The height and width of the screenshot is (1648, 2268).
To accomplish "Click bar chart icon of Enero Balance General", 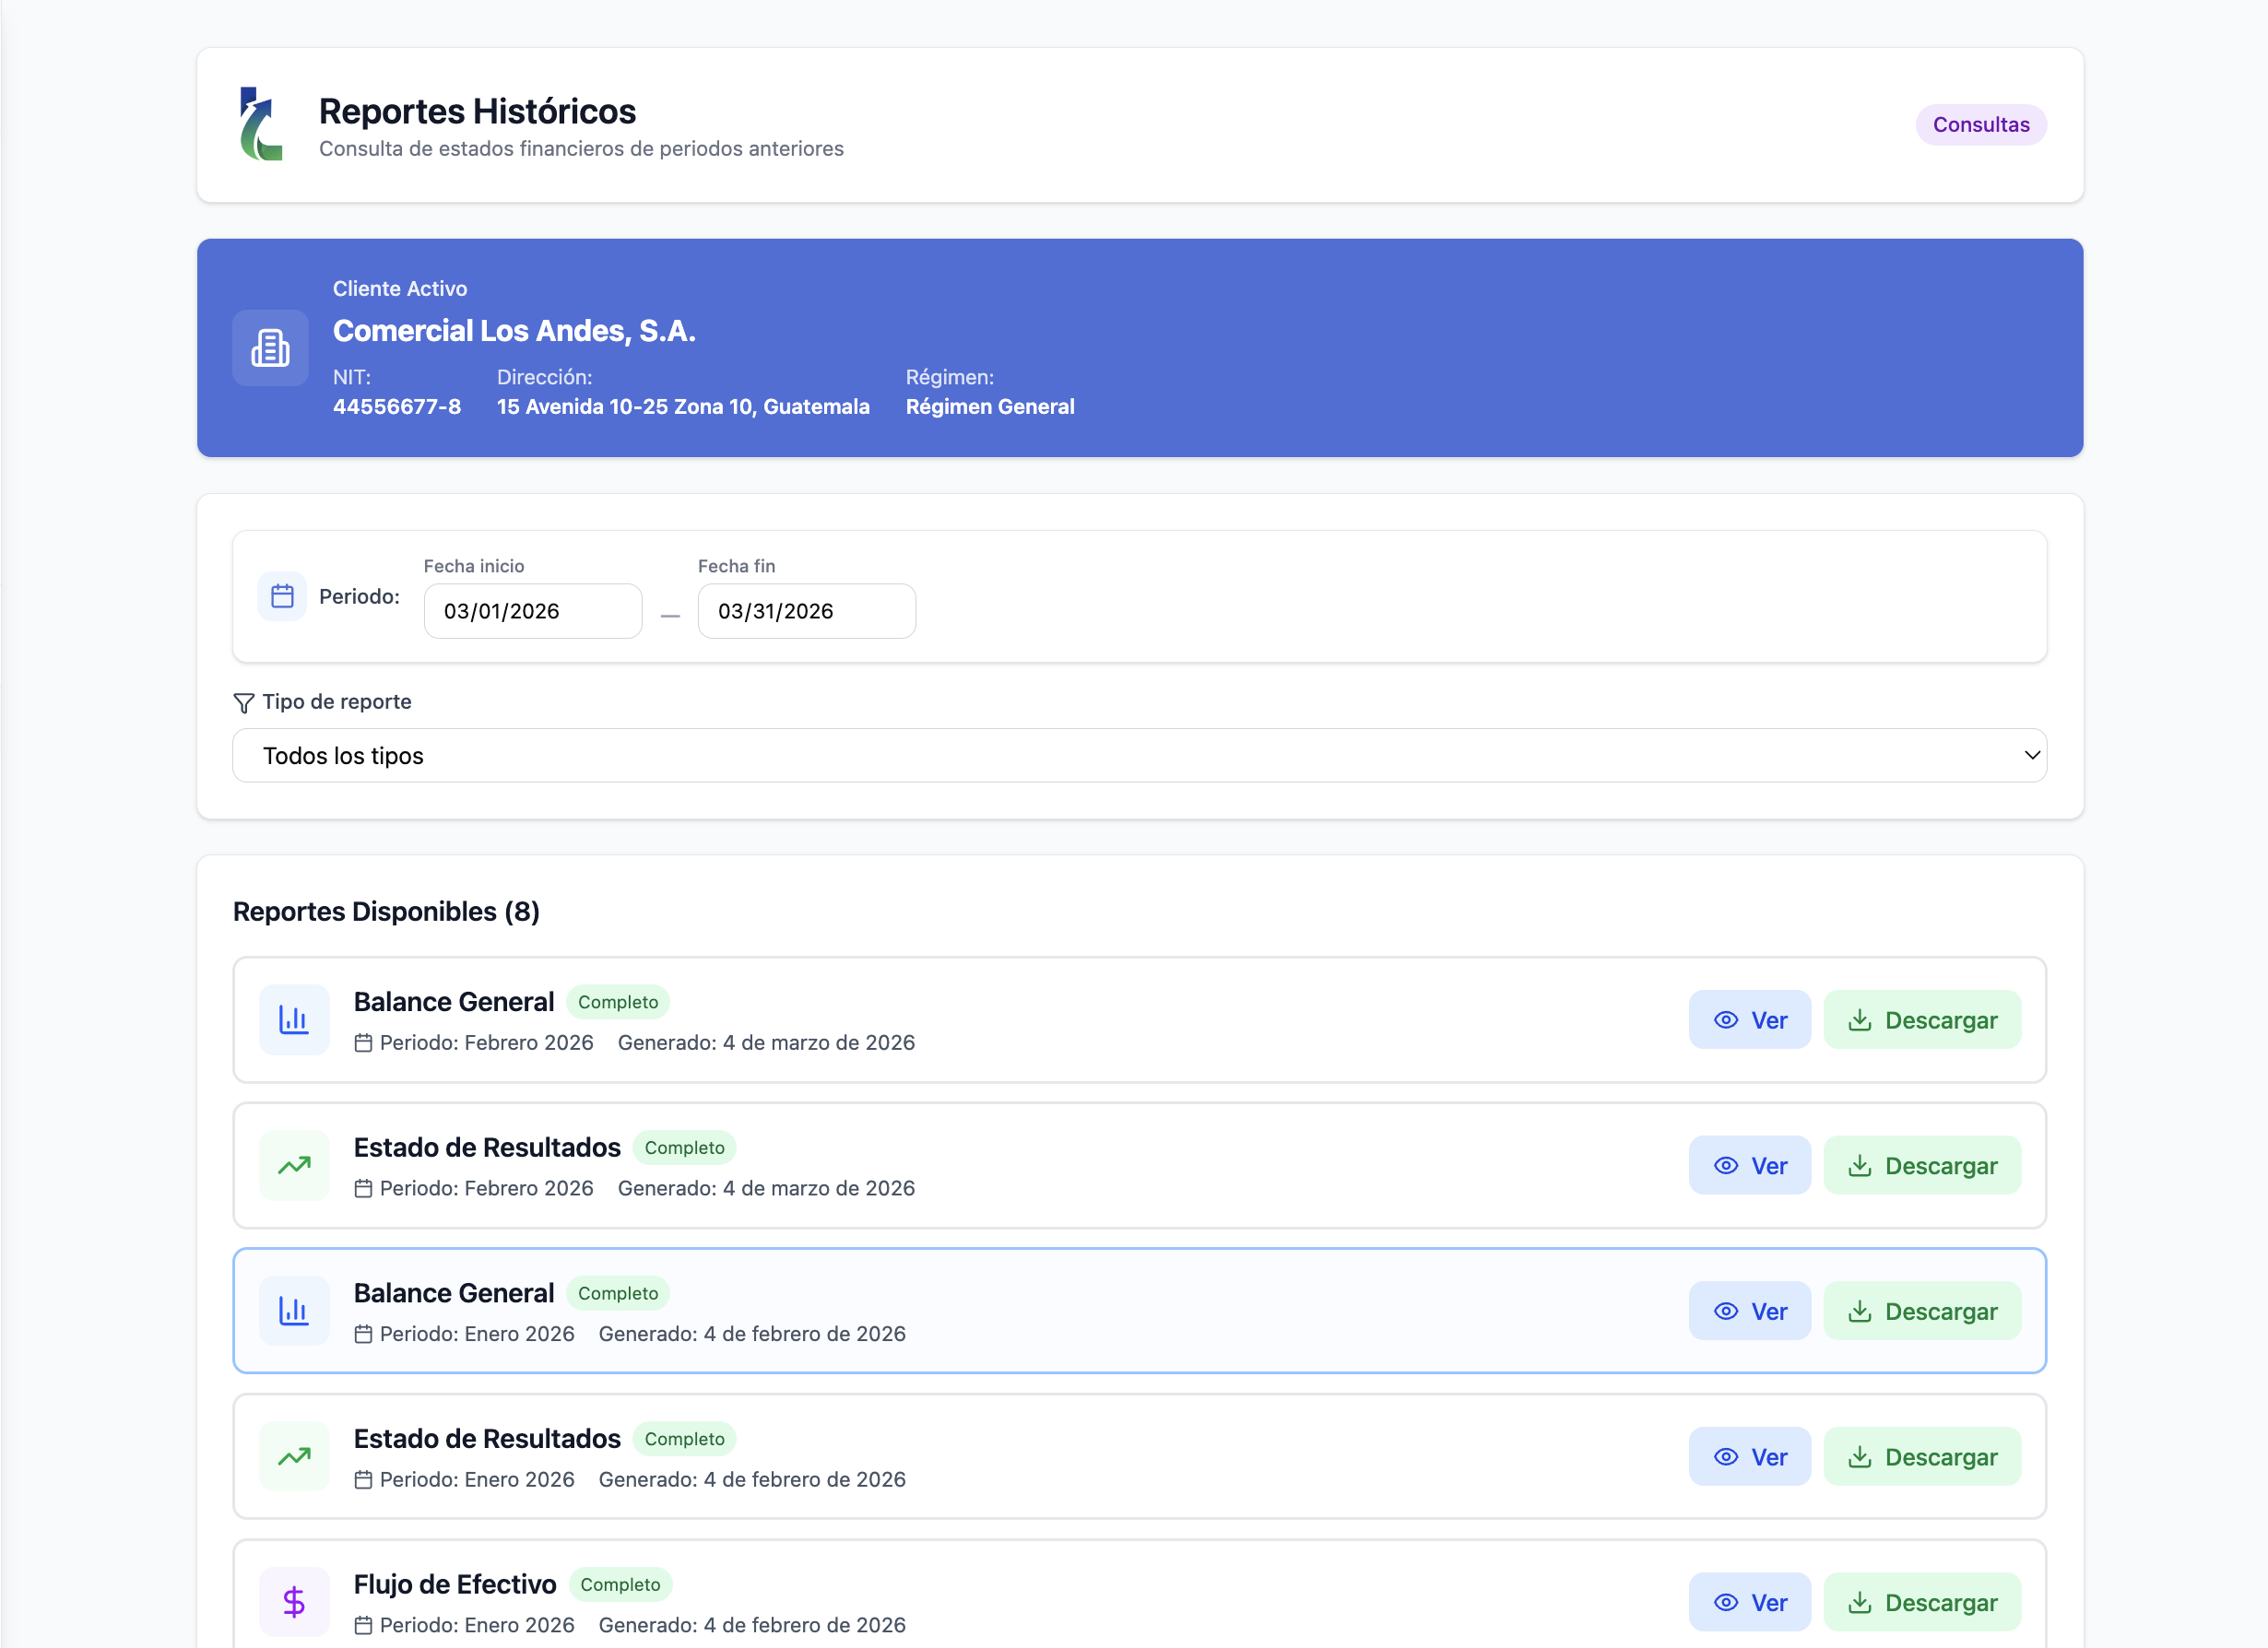I will [x=294, y=1311].
